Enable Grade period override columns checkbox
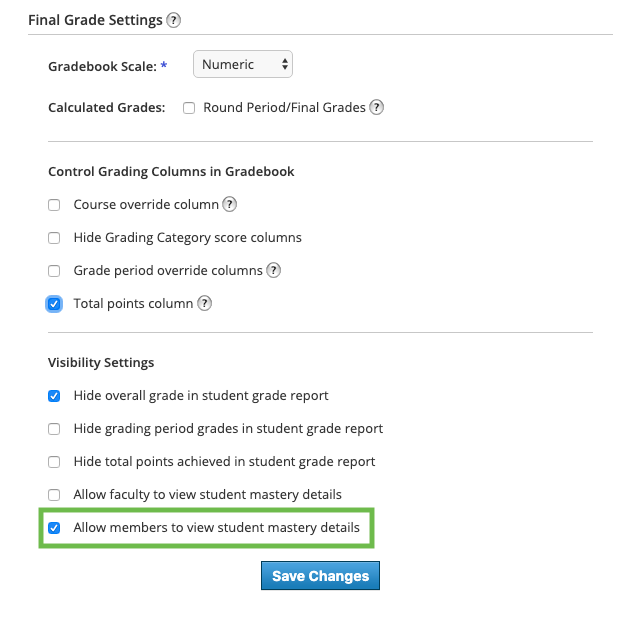 point(54,271)
